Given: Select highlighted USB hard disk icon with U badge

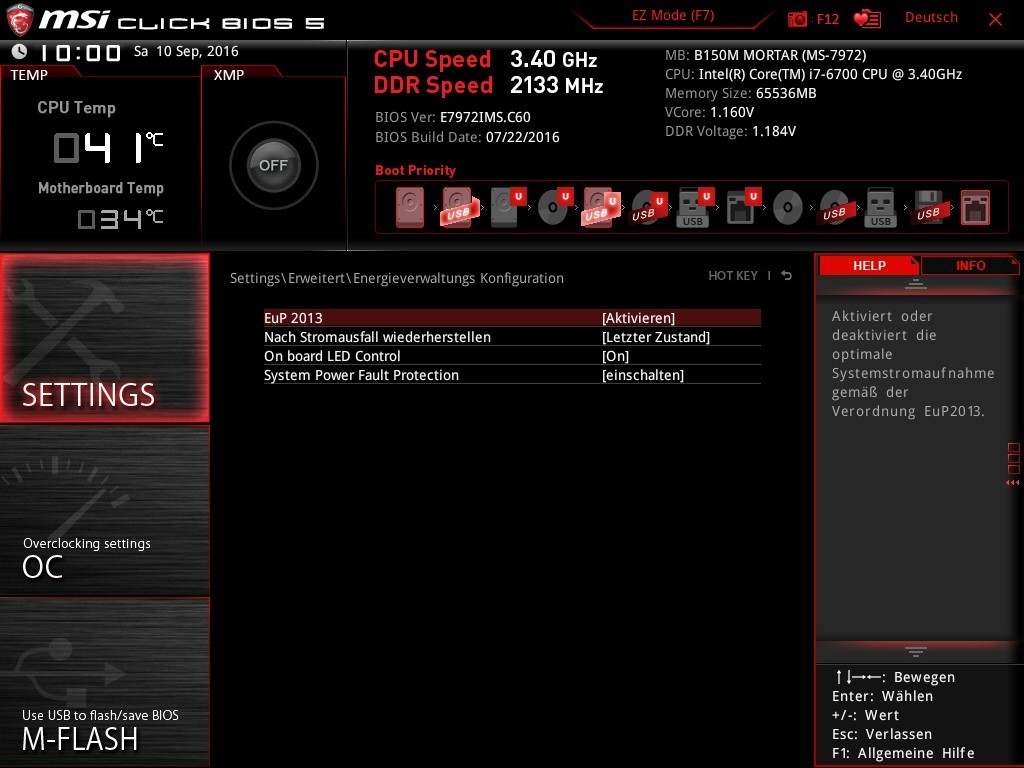Looking at the screenshot, I should click(600, 208).
